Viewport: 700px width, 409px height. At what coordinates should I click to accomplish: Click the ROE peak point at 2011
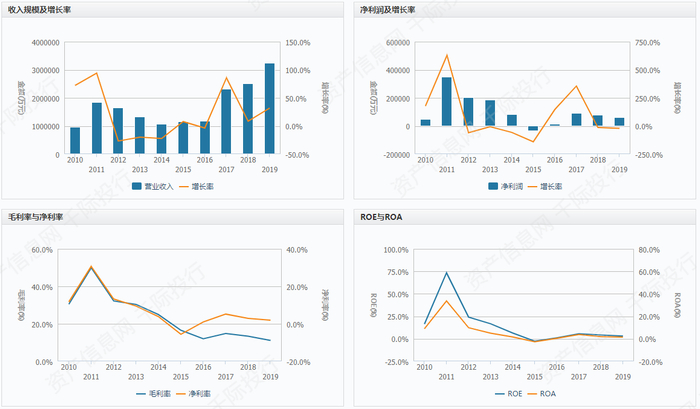[x=446, y=272]
